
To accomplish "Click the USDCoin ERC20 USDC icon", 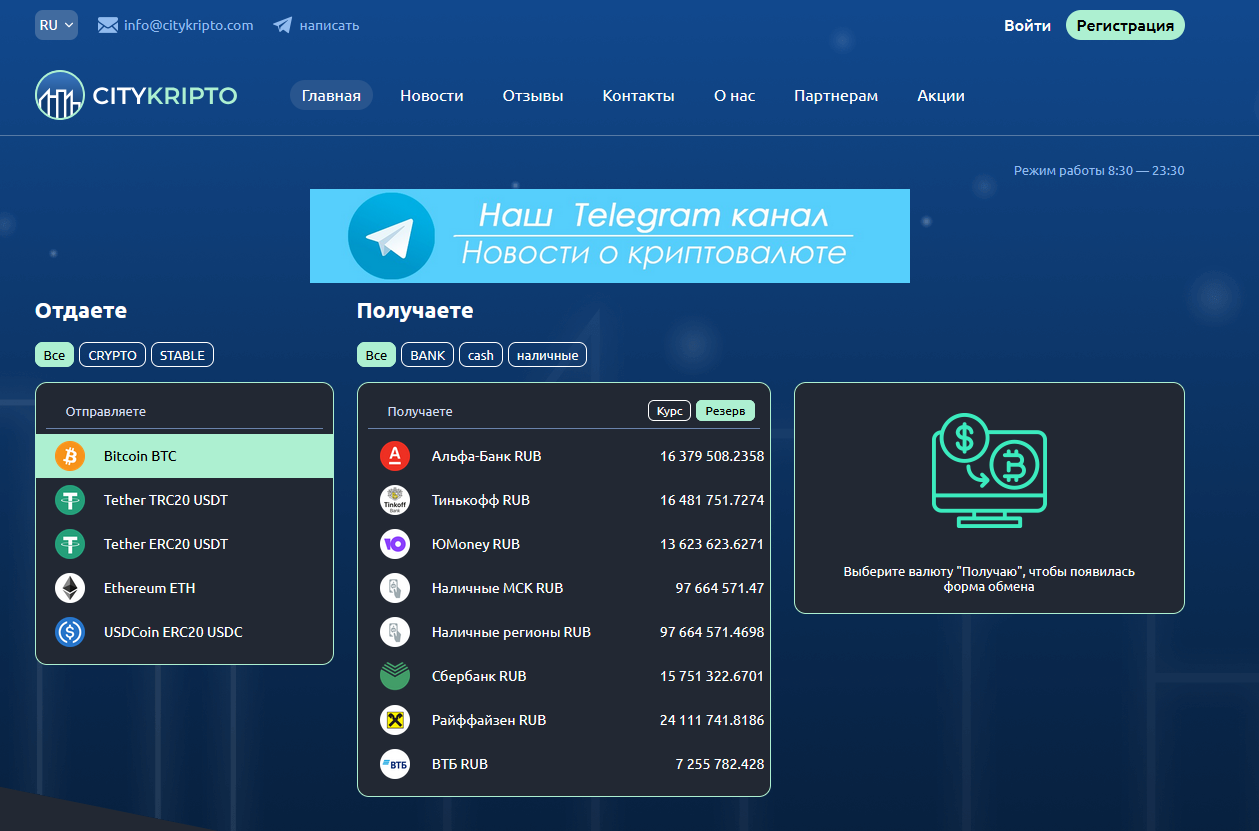I will point(69,632).
